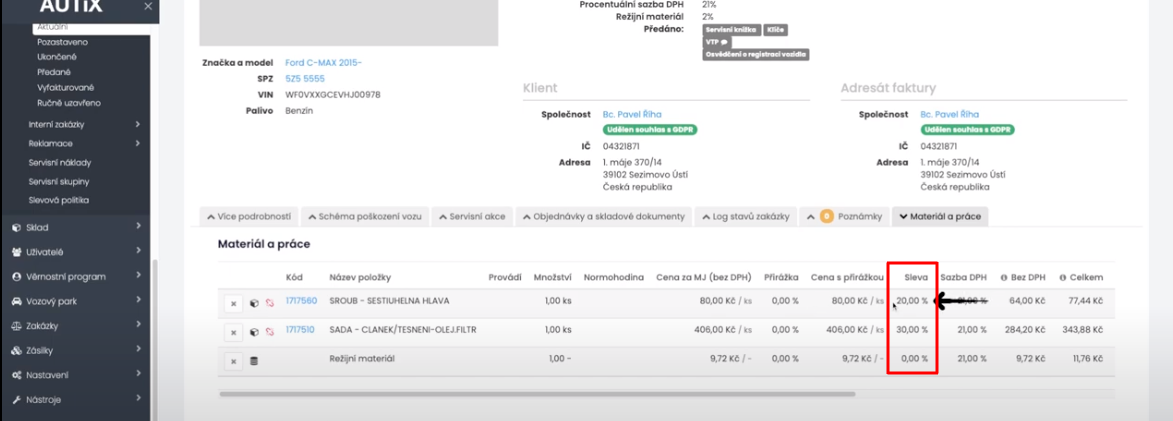Screen dimensions: 1173x421
Task: Expand the Uživatelé menu arrow
Action: [x=139, y=251]
